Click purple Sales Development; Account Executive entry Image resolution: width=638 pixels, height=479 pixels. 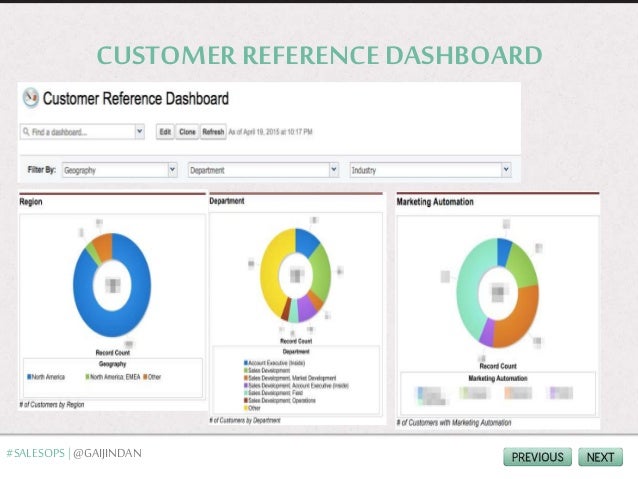(x=296, y=385)
